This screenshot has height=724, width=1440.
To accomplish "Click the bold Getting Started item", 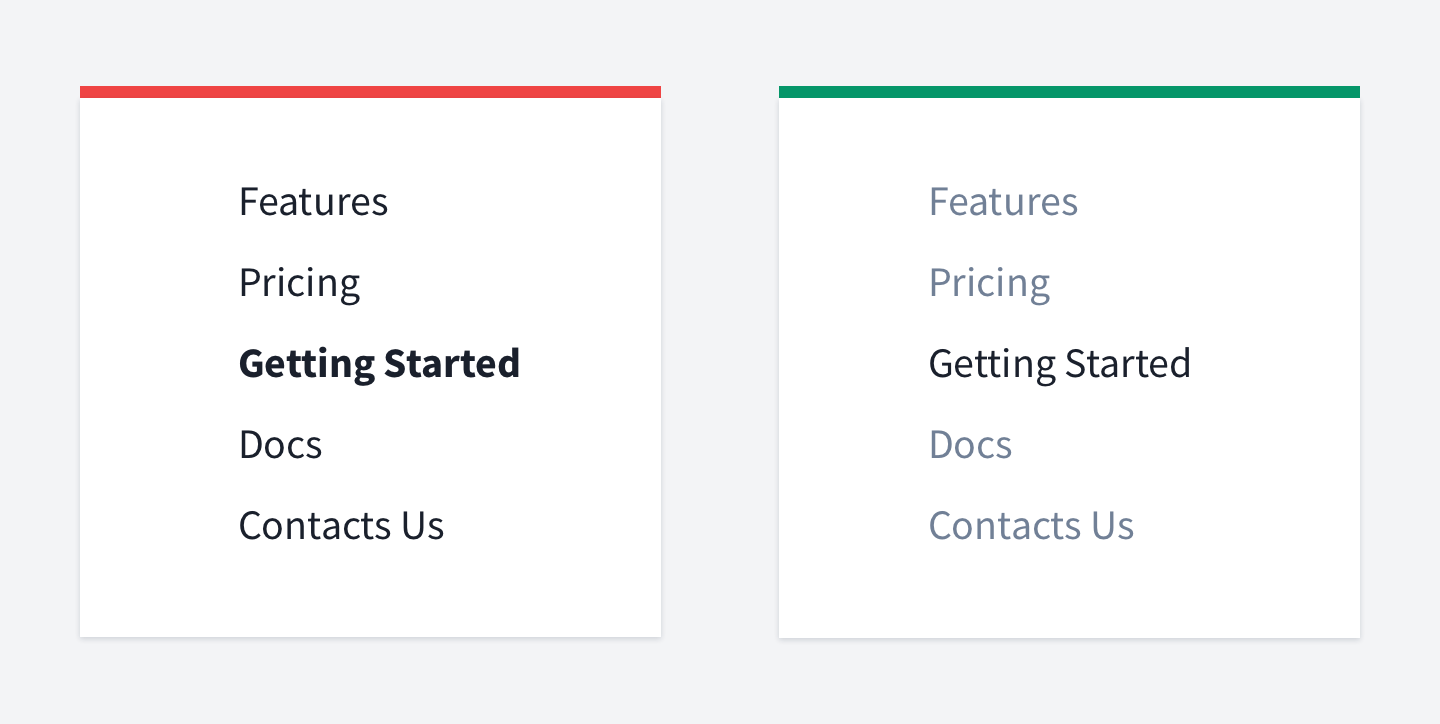I will click(379, 364).
